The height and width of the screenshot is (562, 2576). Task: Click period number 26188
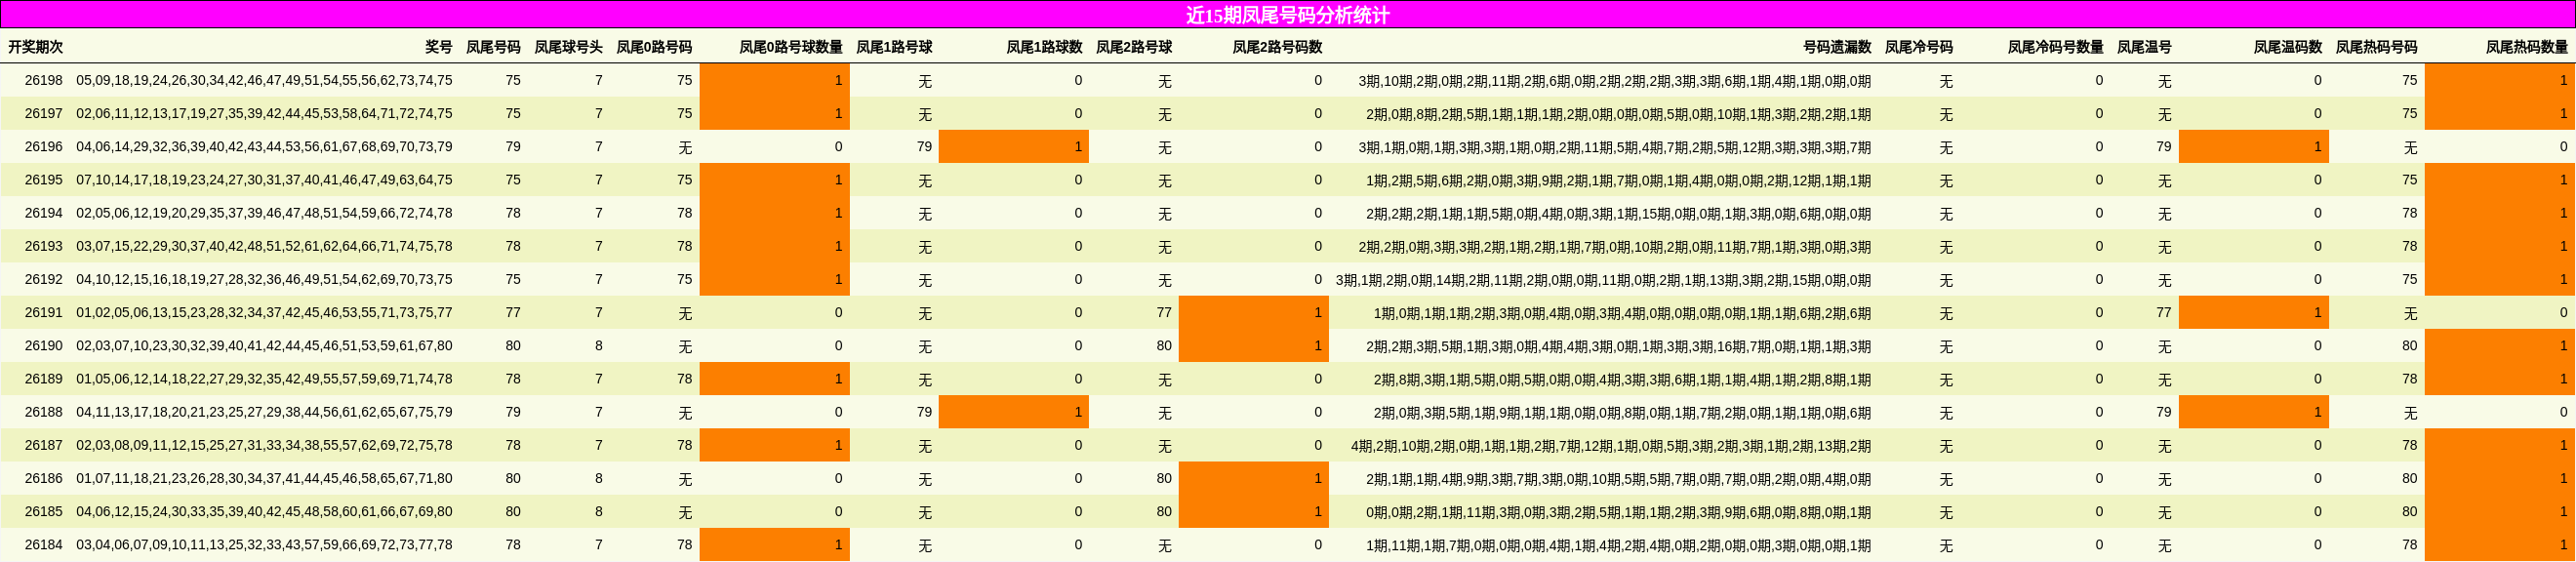(x=44, y=412)
